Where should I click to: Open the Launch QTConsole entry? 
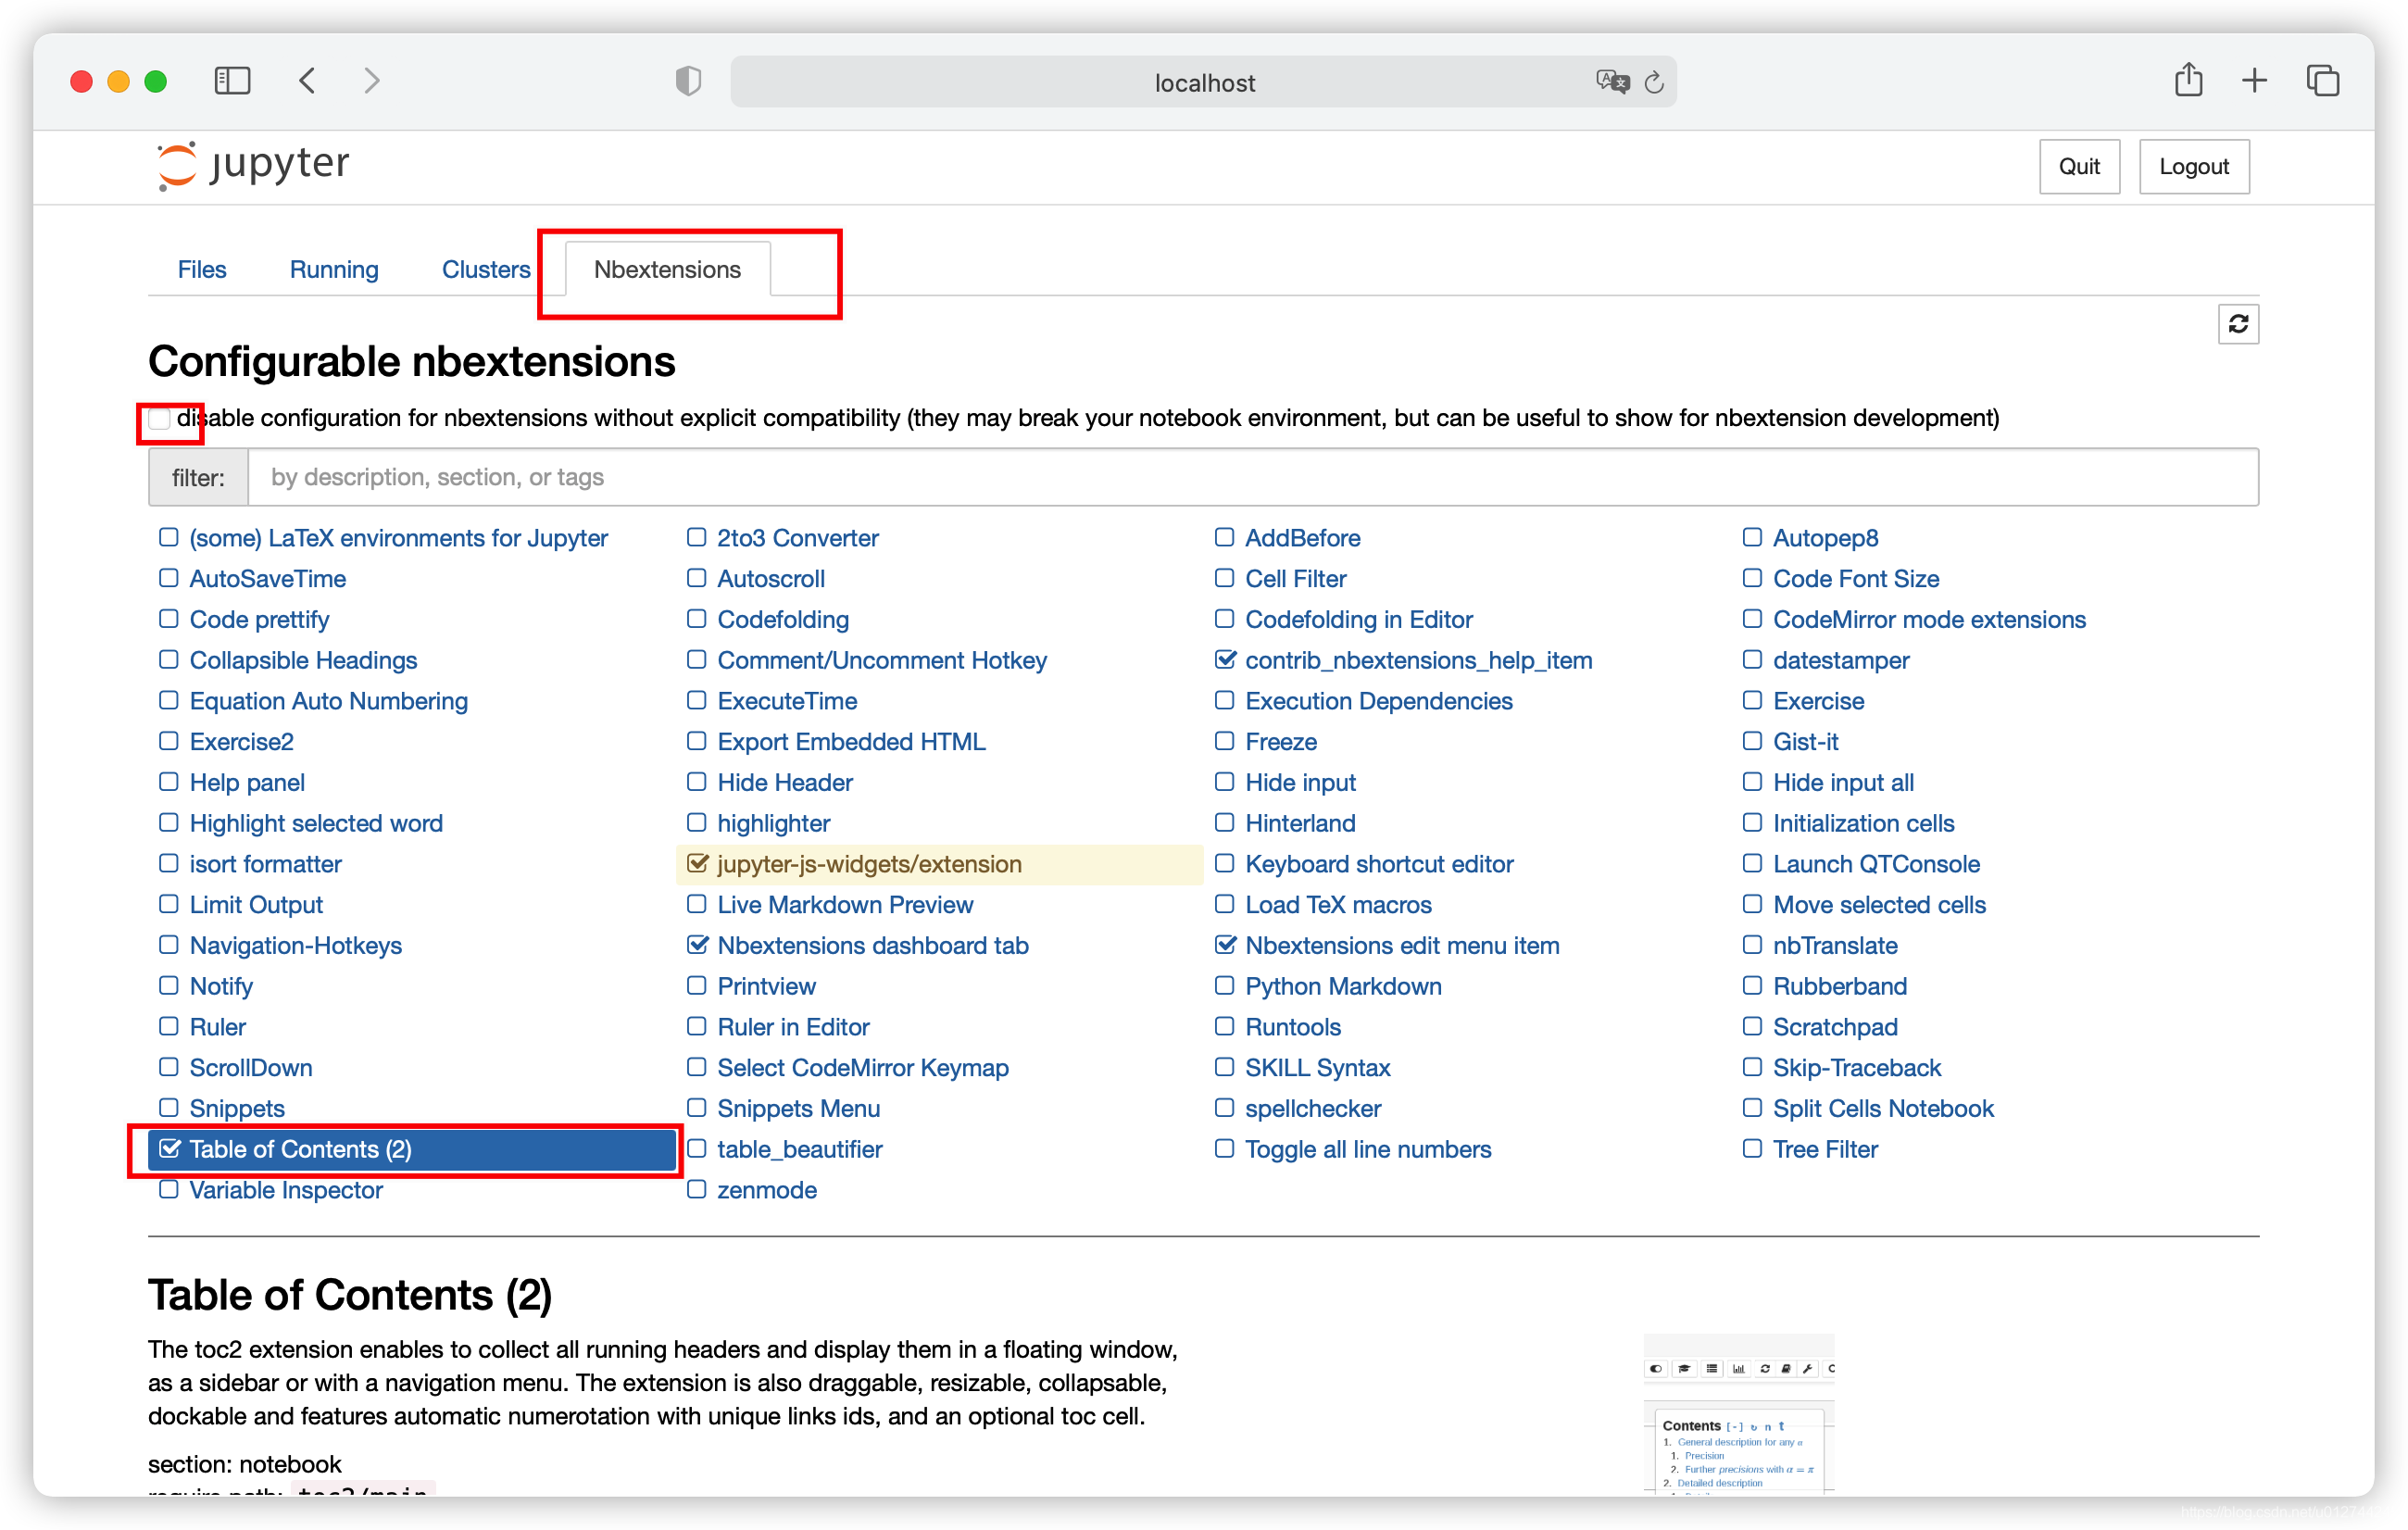click(1876, 864)
